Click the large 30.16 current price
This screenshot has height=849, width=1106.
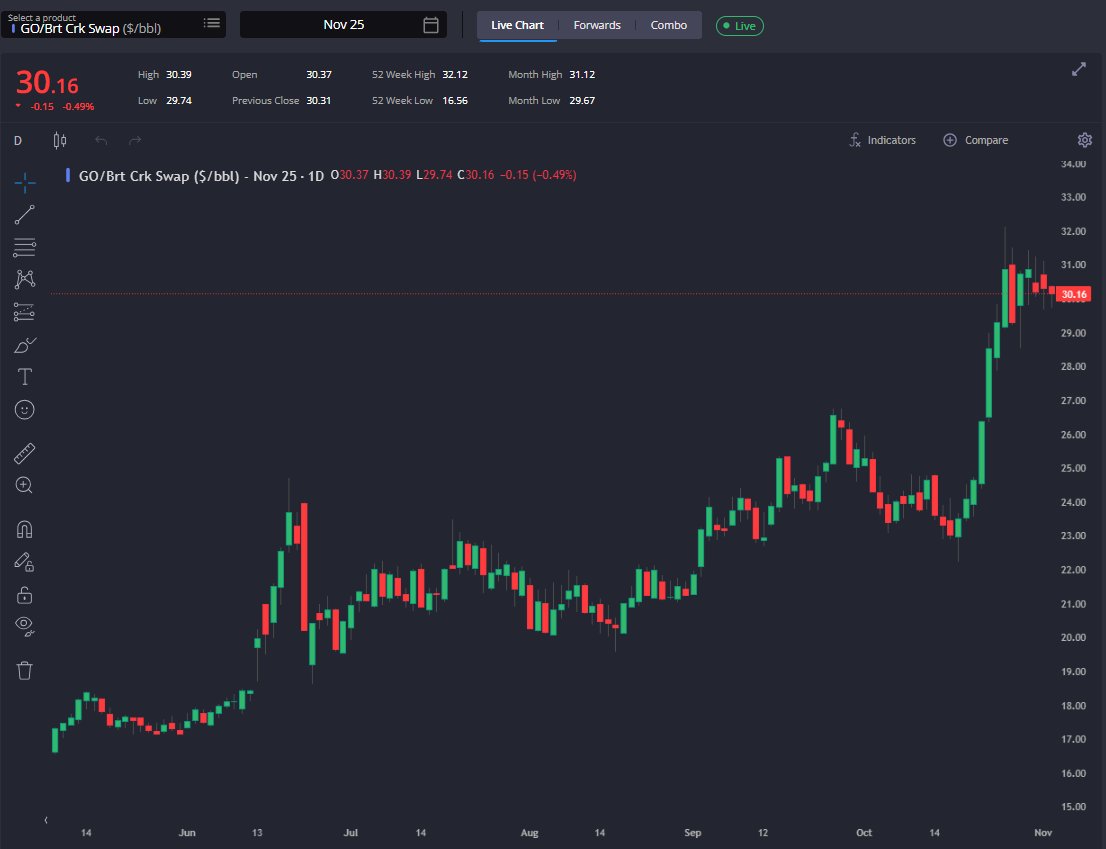pyautogui.click(x=47, y=83)
